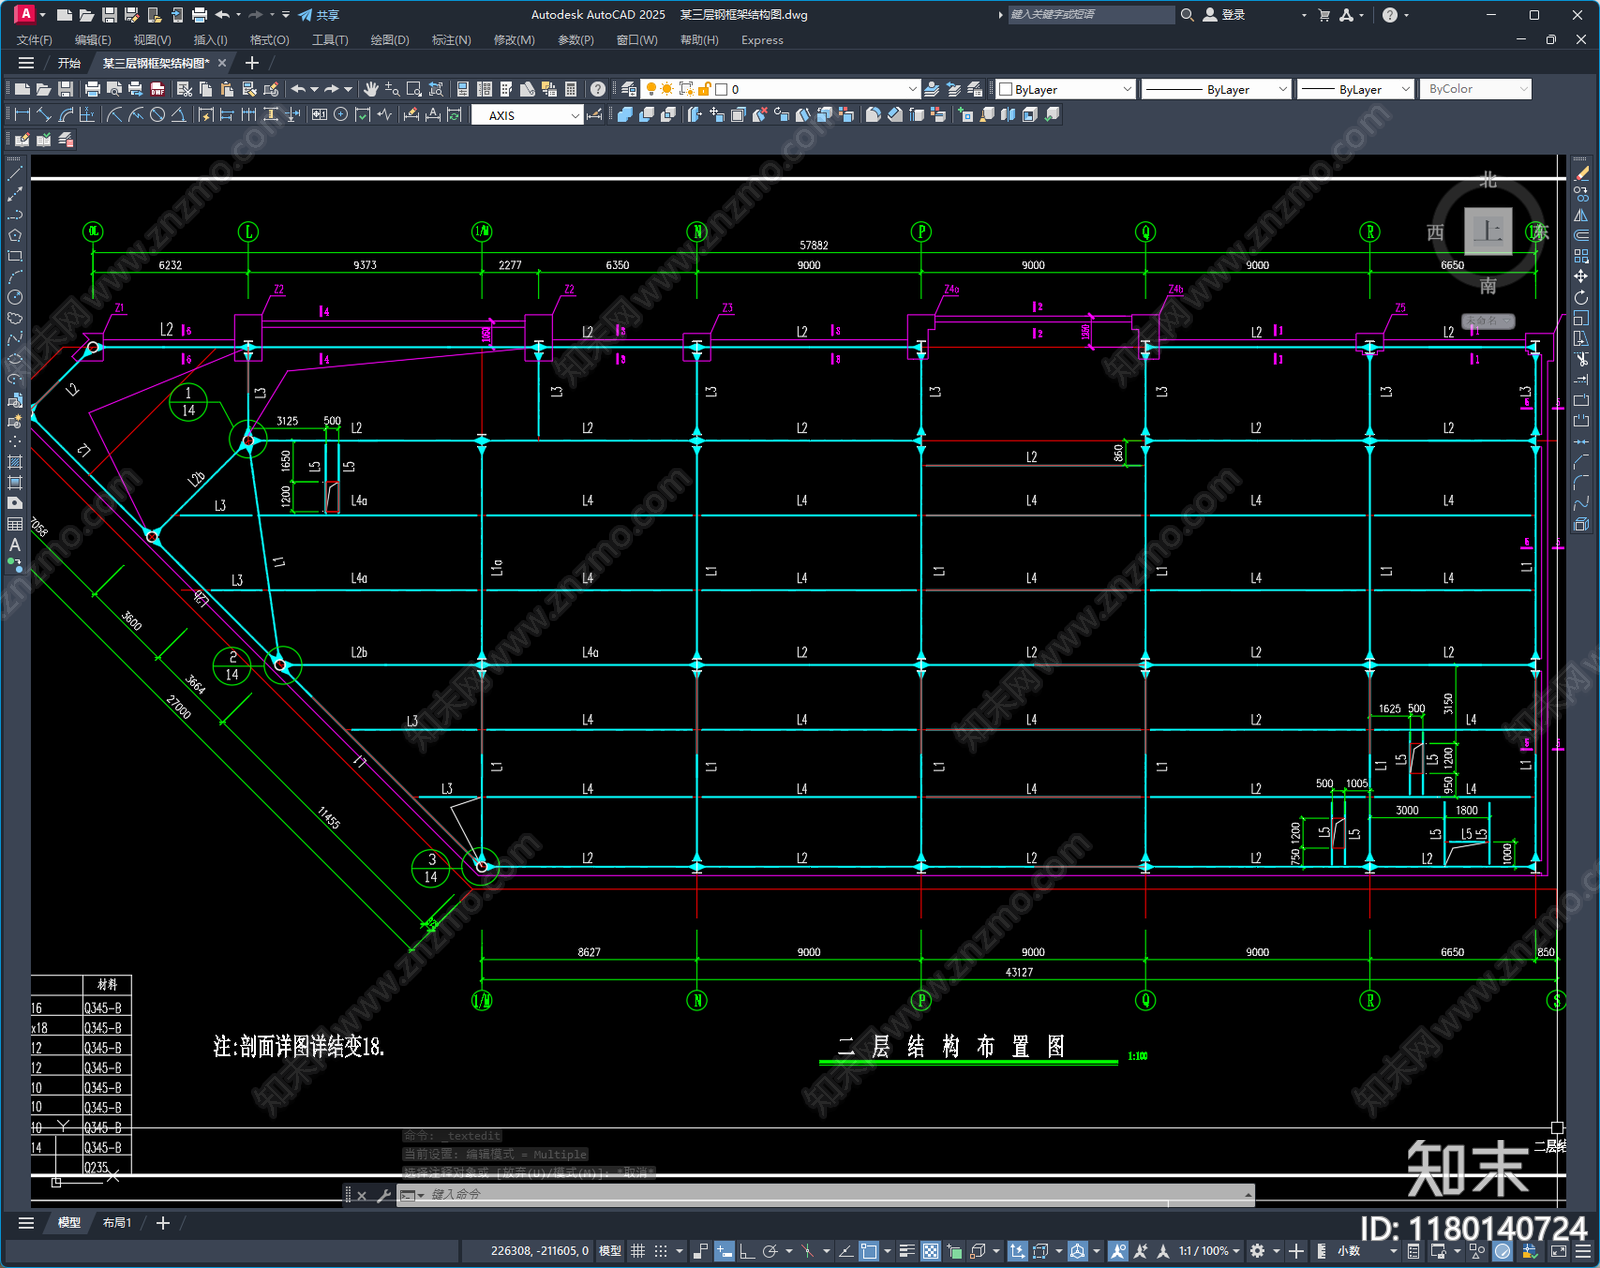Click the plus button to add new layout
Image resolution: width=1600 pixels, height=1268 pixels.
pos(163,1223)
